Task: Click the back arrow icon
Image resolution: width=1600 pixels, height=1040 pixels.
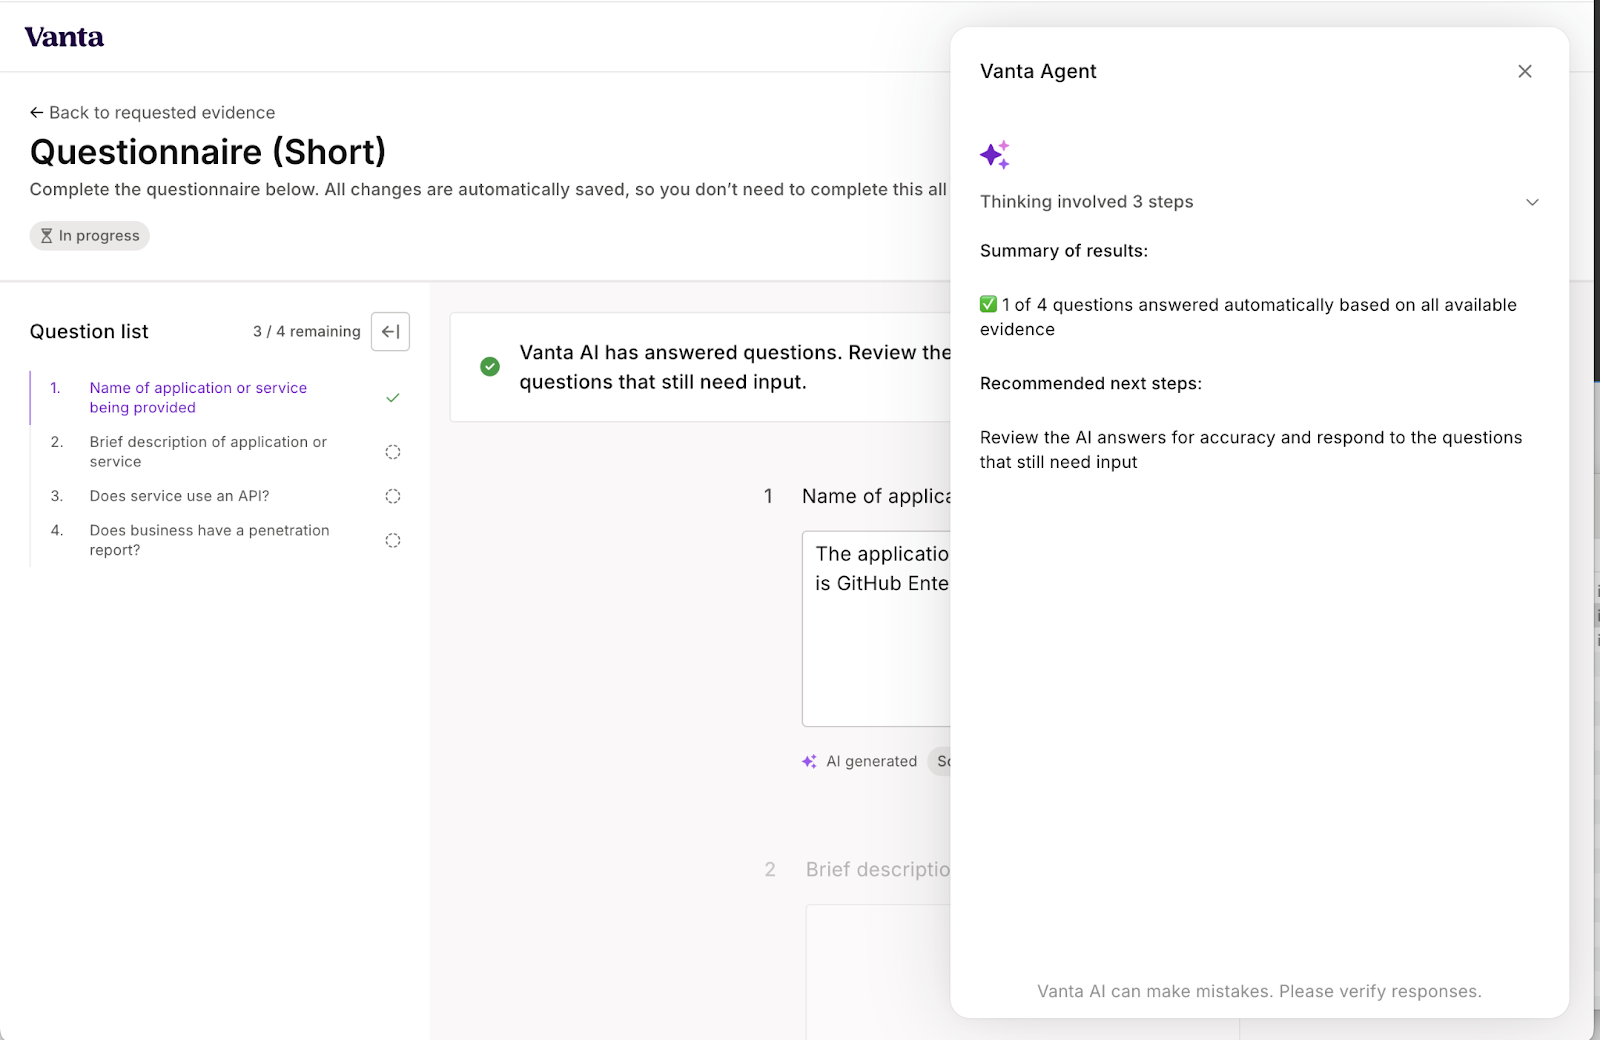Action: pyautogui.click(x=37, y=113)
